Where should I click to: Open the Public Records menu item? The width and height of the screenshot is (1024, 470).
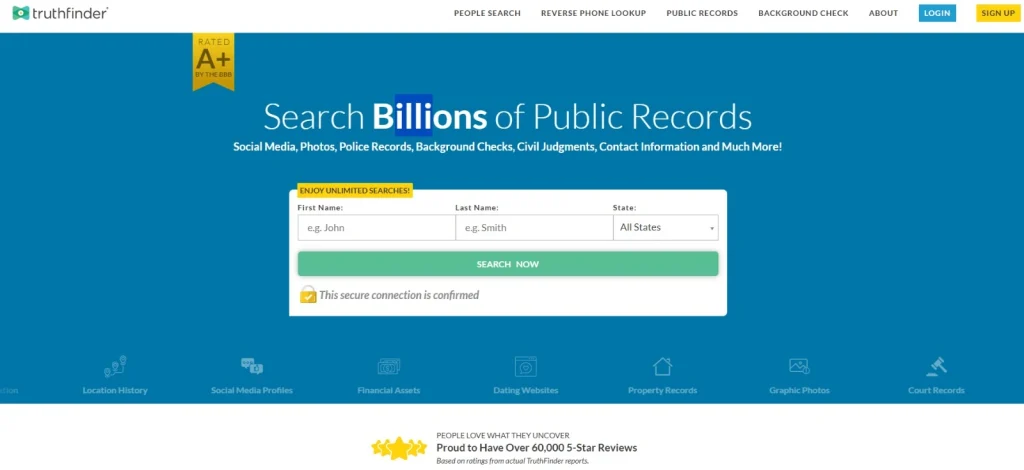tap(702, 13)
